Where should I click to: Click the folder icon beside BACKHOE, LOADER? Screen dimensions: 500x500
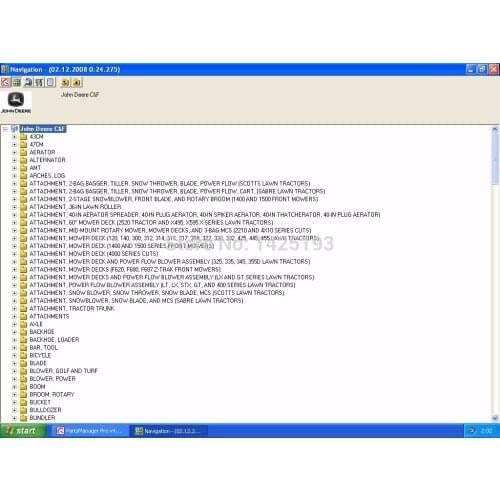pos(23,340)
